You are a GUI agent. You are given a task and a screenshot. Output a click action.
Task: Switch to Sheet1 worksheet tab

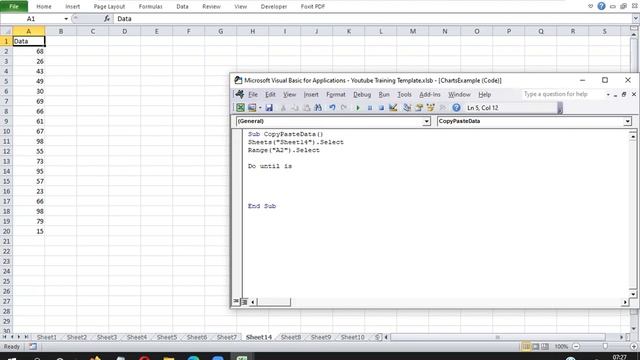coord(47,337)
